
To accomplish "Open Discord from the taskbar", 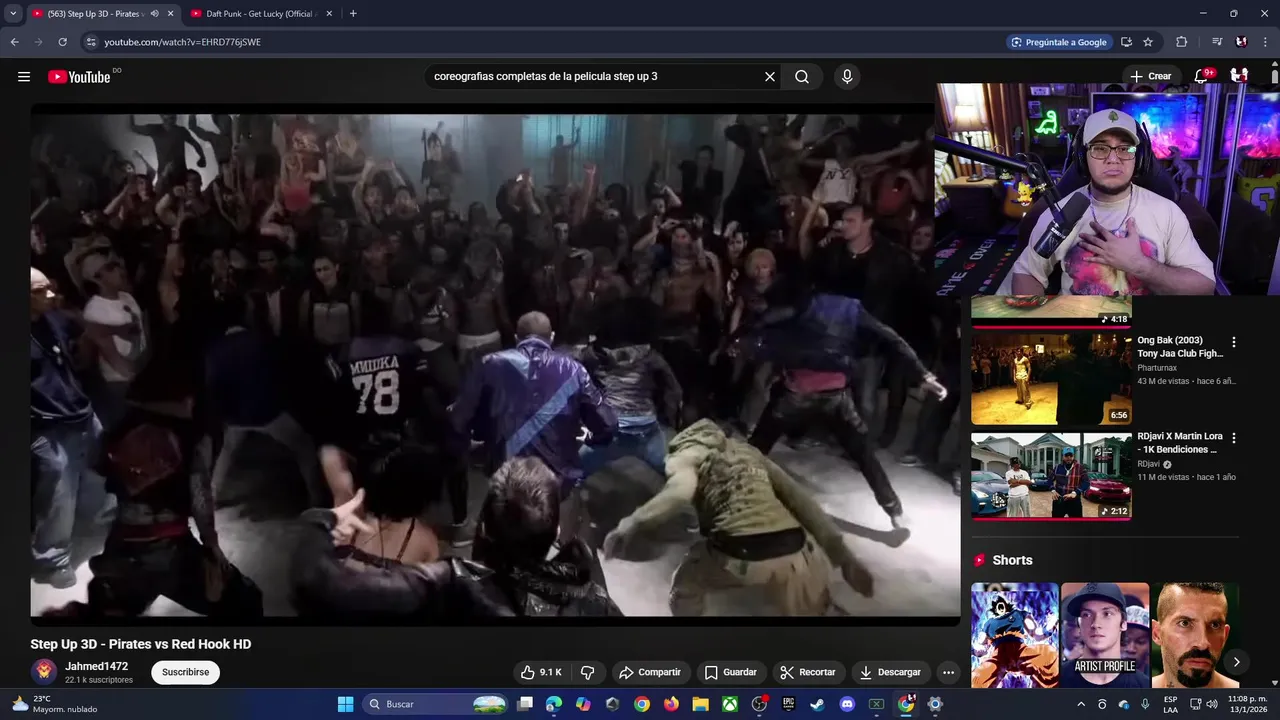I will coord(847,704).
